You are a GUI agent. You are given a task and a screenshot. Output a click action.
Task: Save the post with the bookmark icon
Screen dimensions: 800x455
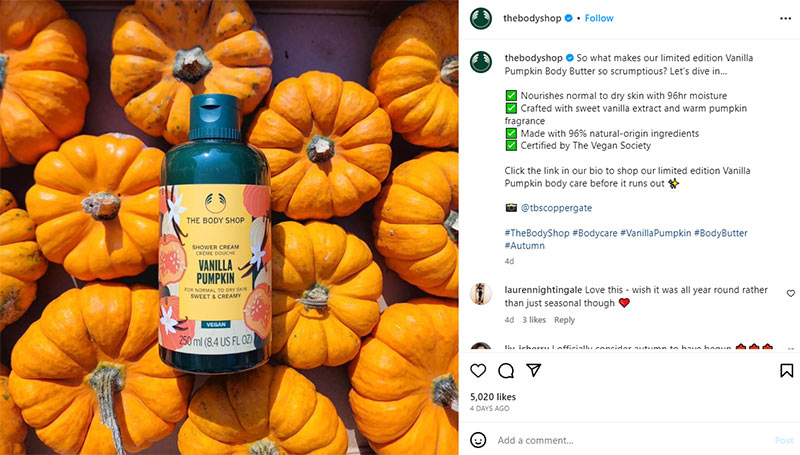click(786, 370)
